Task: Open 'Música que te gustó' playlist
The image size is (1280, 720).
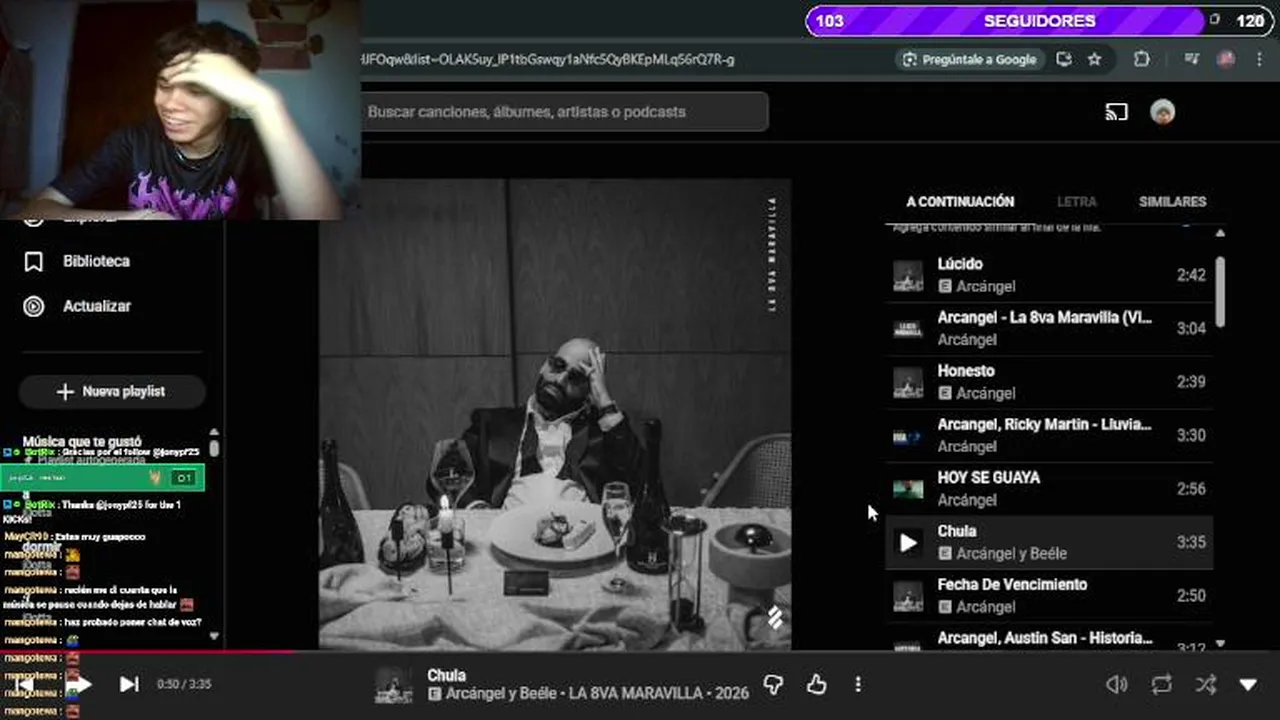Action: (x=82, y=441)
